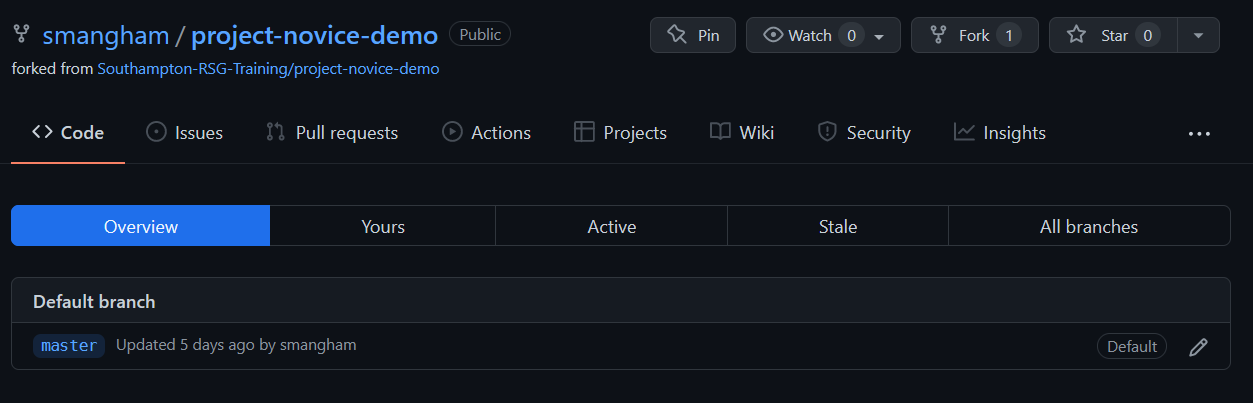Click the Security shield icon
The image size is (1253, 403).
tap(827, 132)
